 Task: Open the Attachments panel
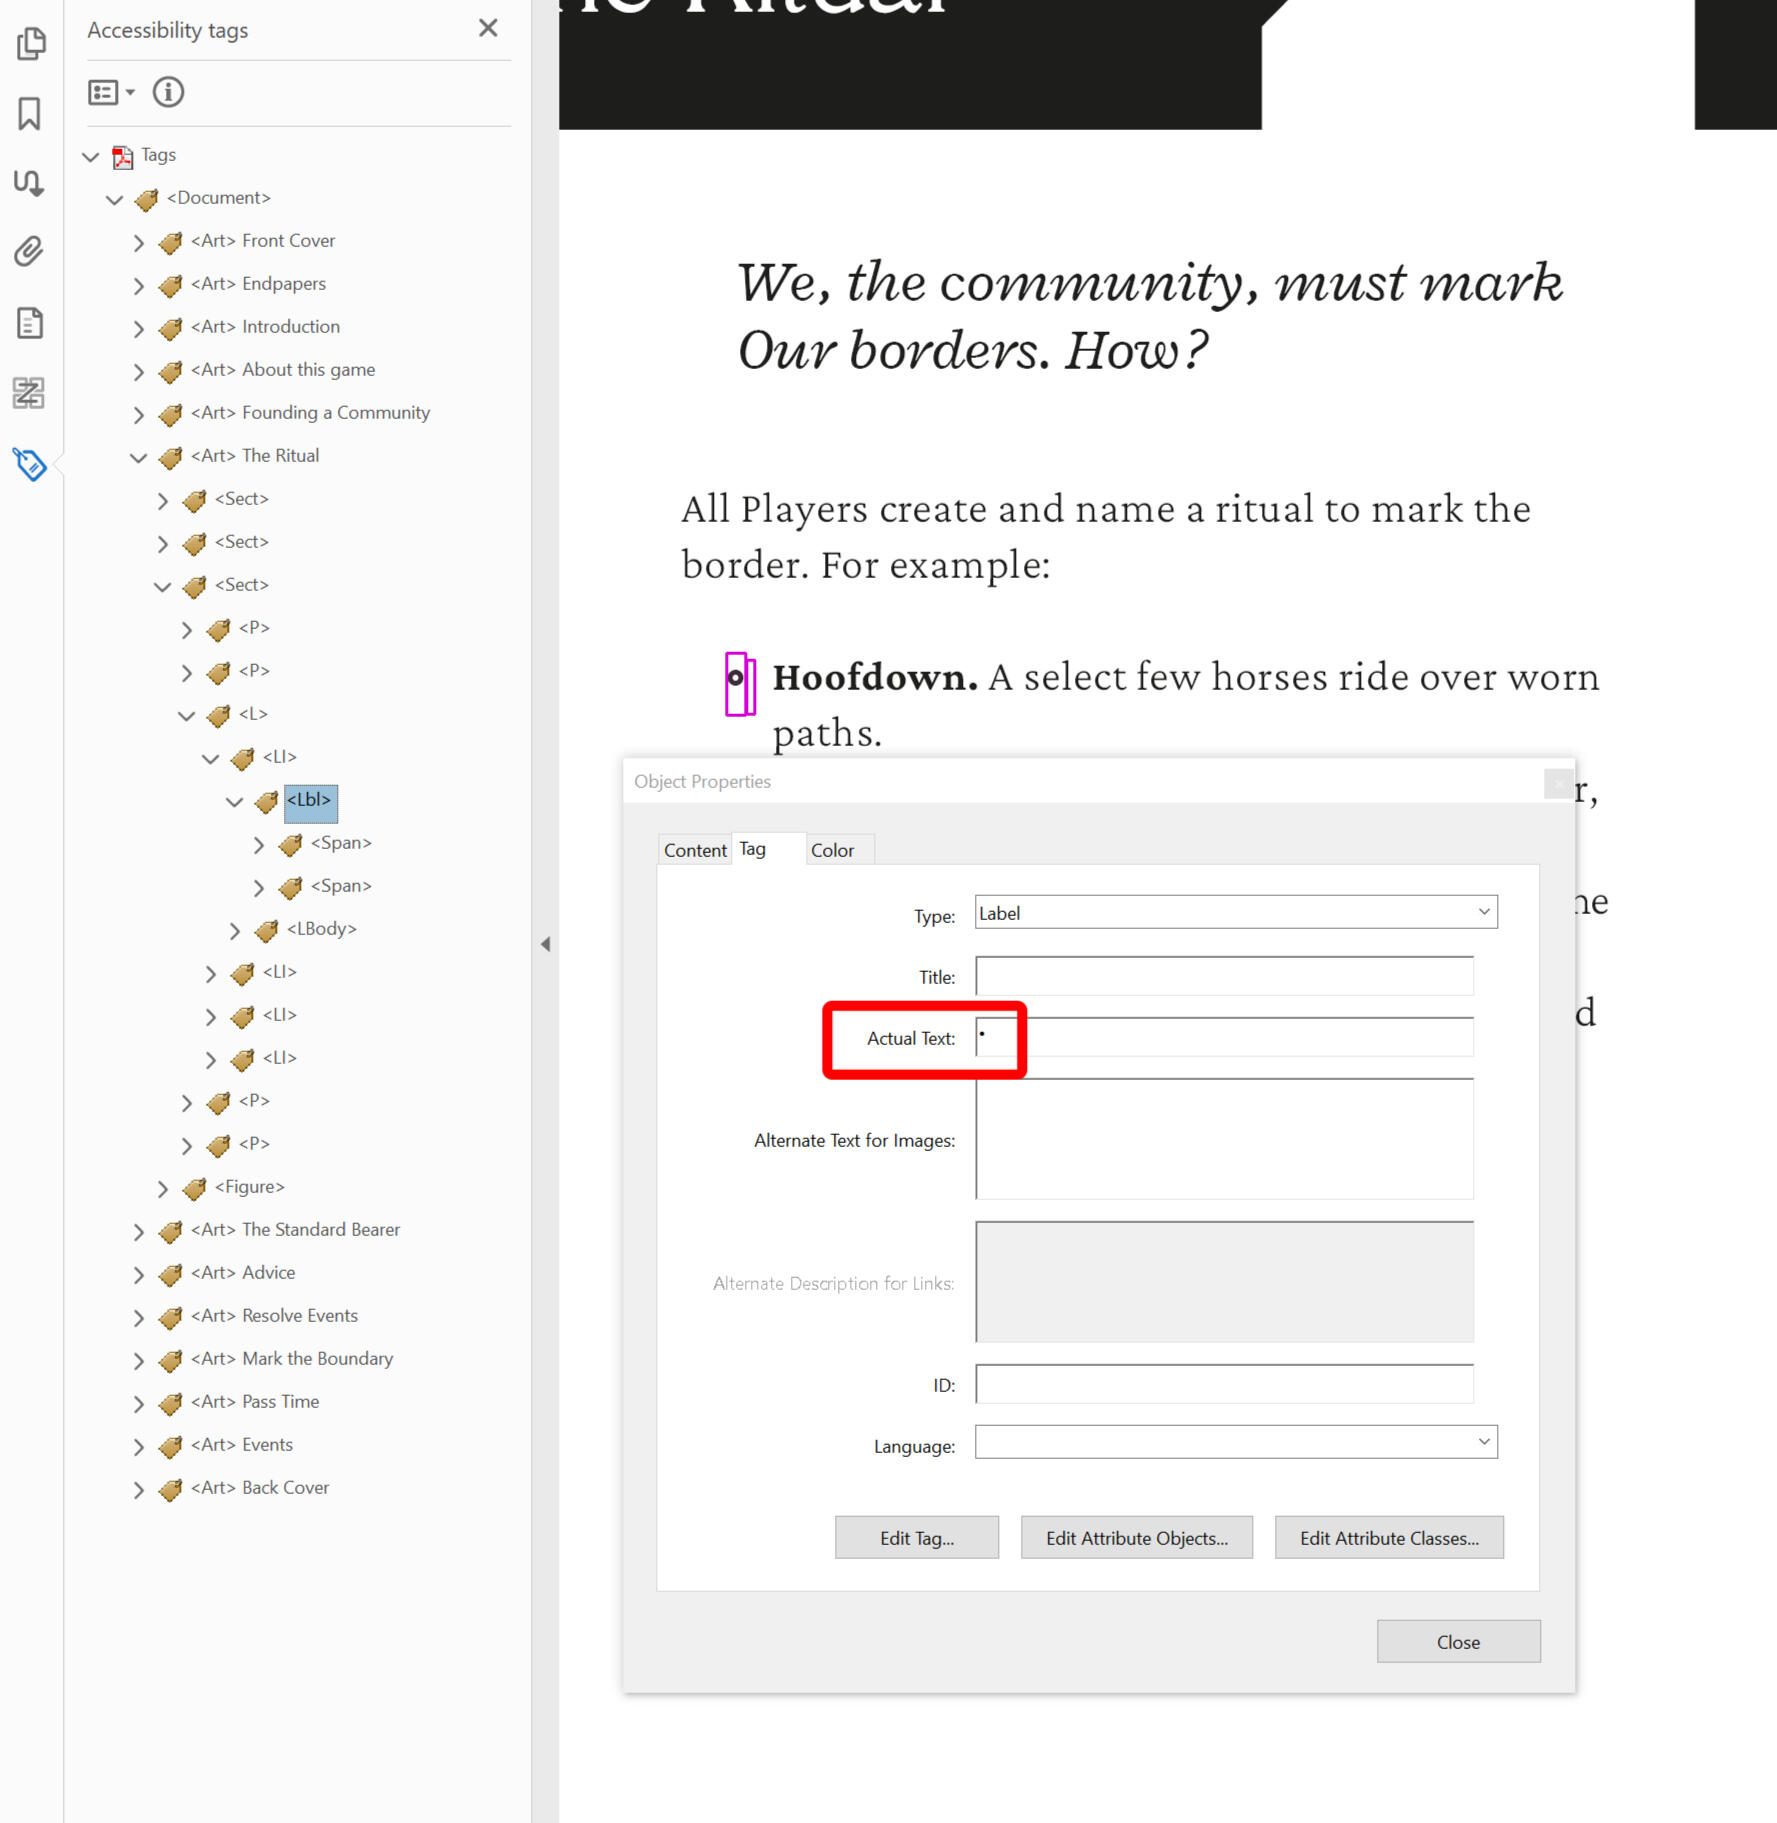[31, 253]
